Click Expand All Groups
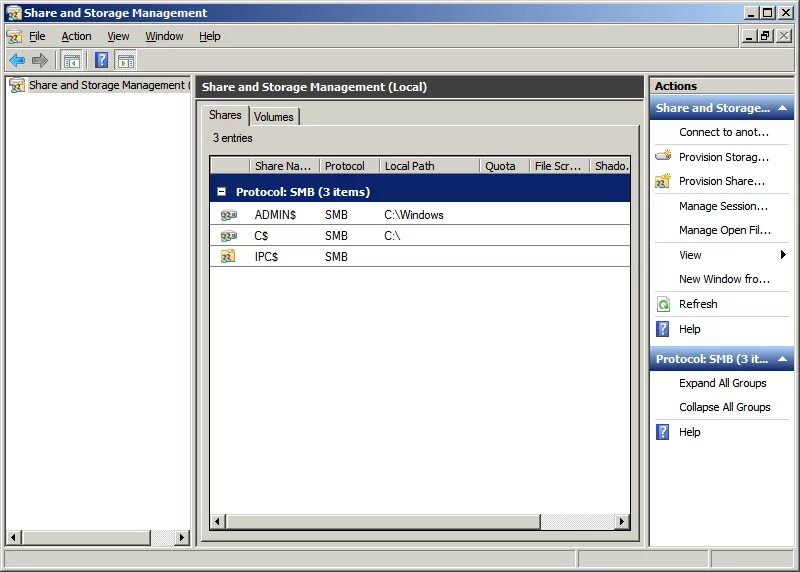The height and width of the screenshot is (572, 800). click(x=722, y=383)
